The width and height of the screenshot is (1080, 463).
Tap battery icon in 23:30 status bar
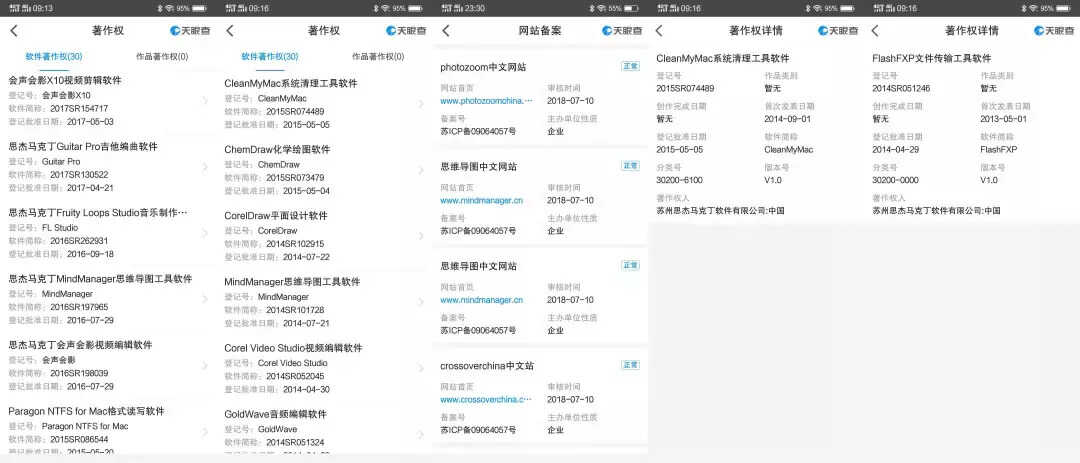coord(633,8)
